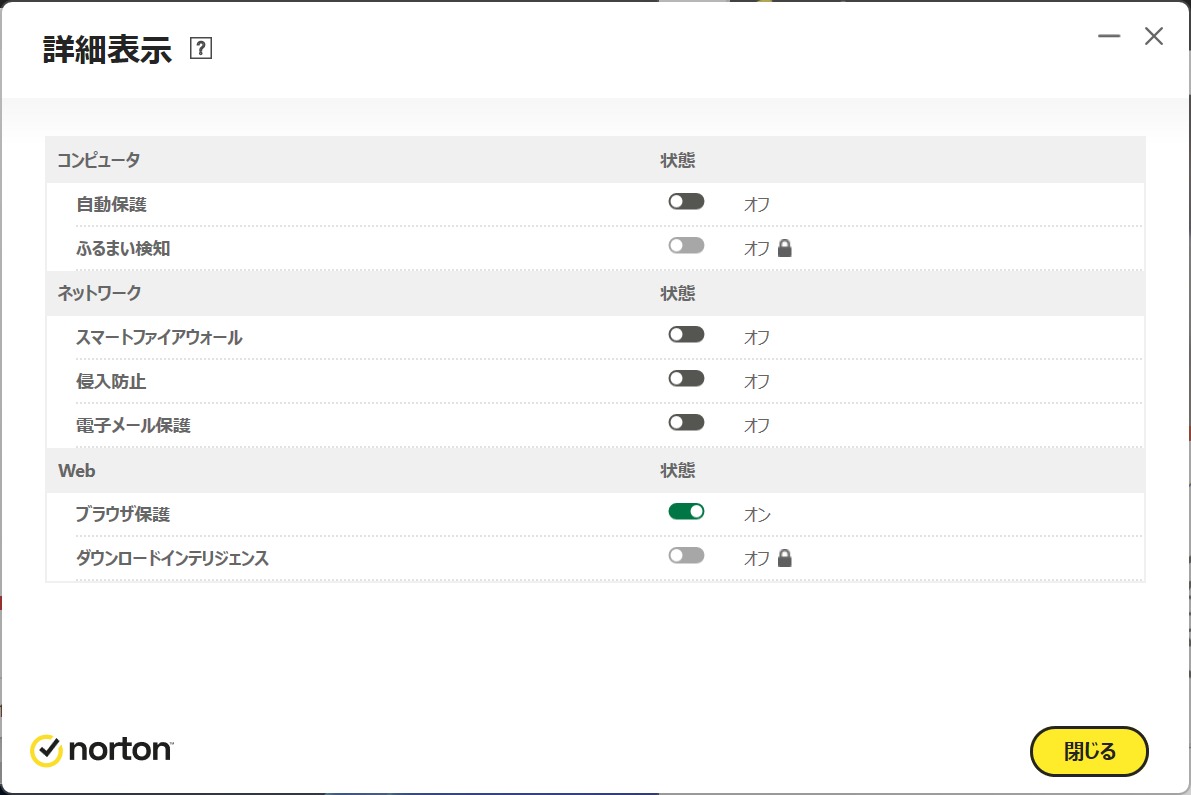Select the コンピュータ section header
Image resolution: width=1191 pixels, height=795 pixels.
coord(99,160)
